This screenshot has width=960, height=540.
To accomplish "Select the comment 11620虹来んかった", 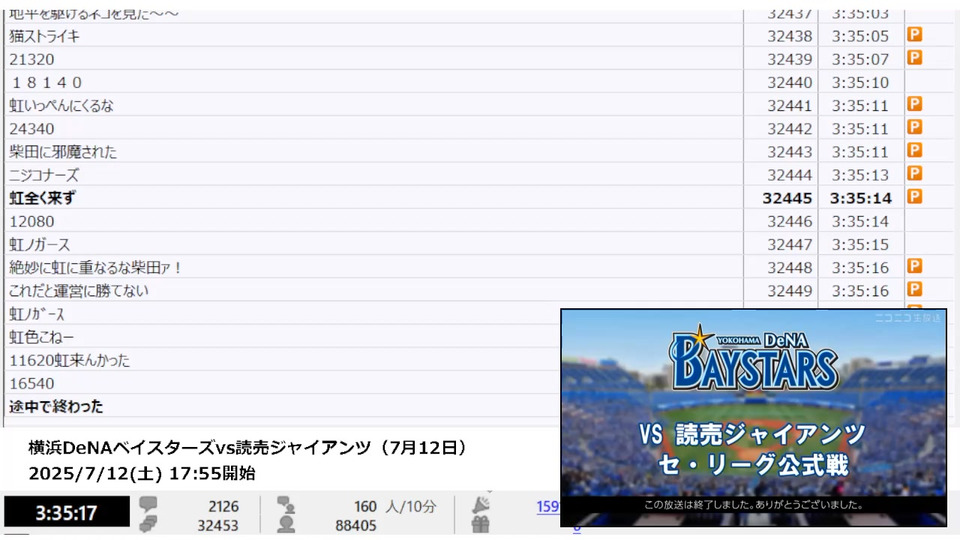I will click(69, 361).
